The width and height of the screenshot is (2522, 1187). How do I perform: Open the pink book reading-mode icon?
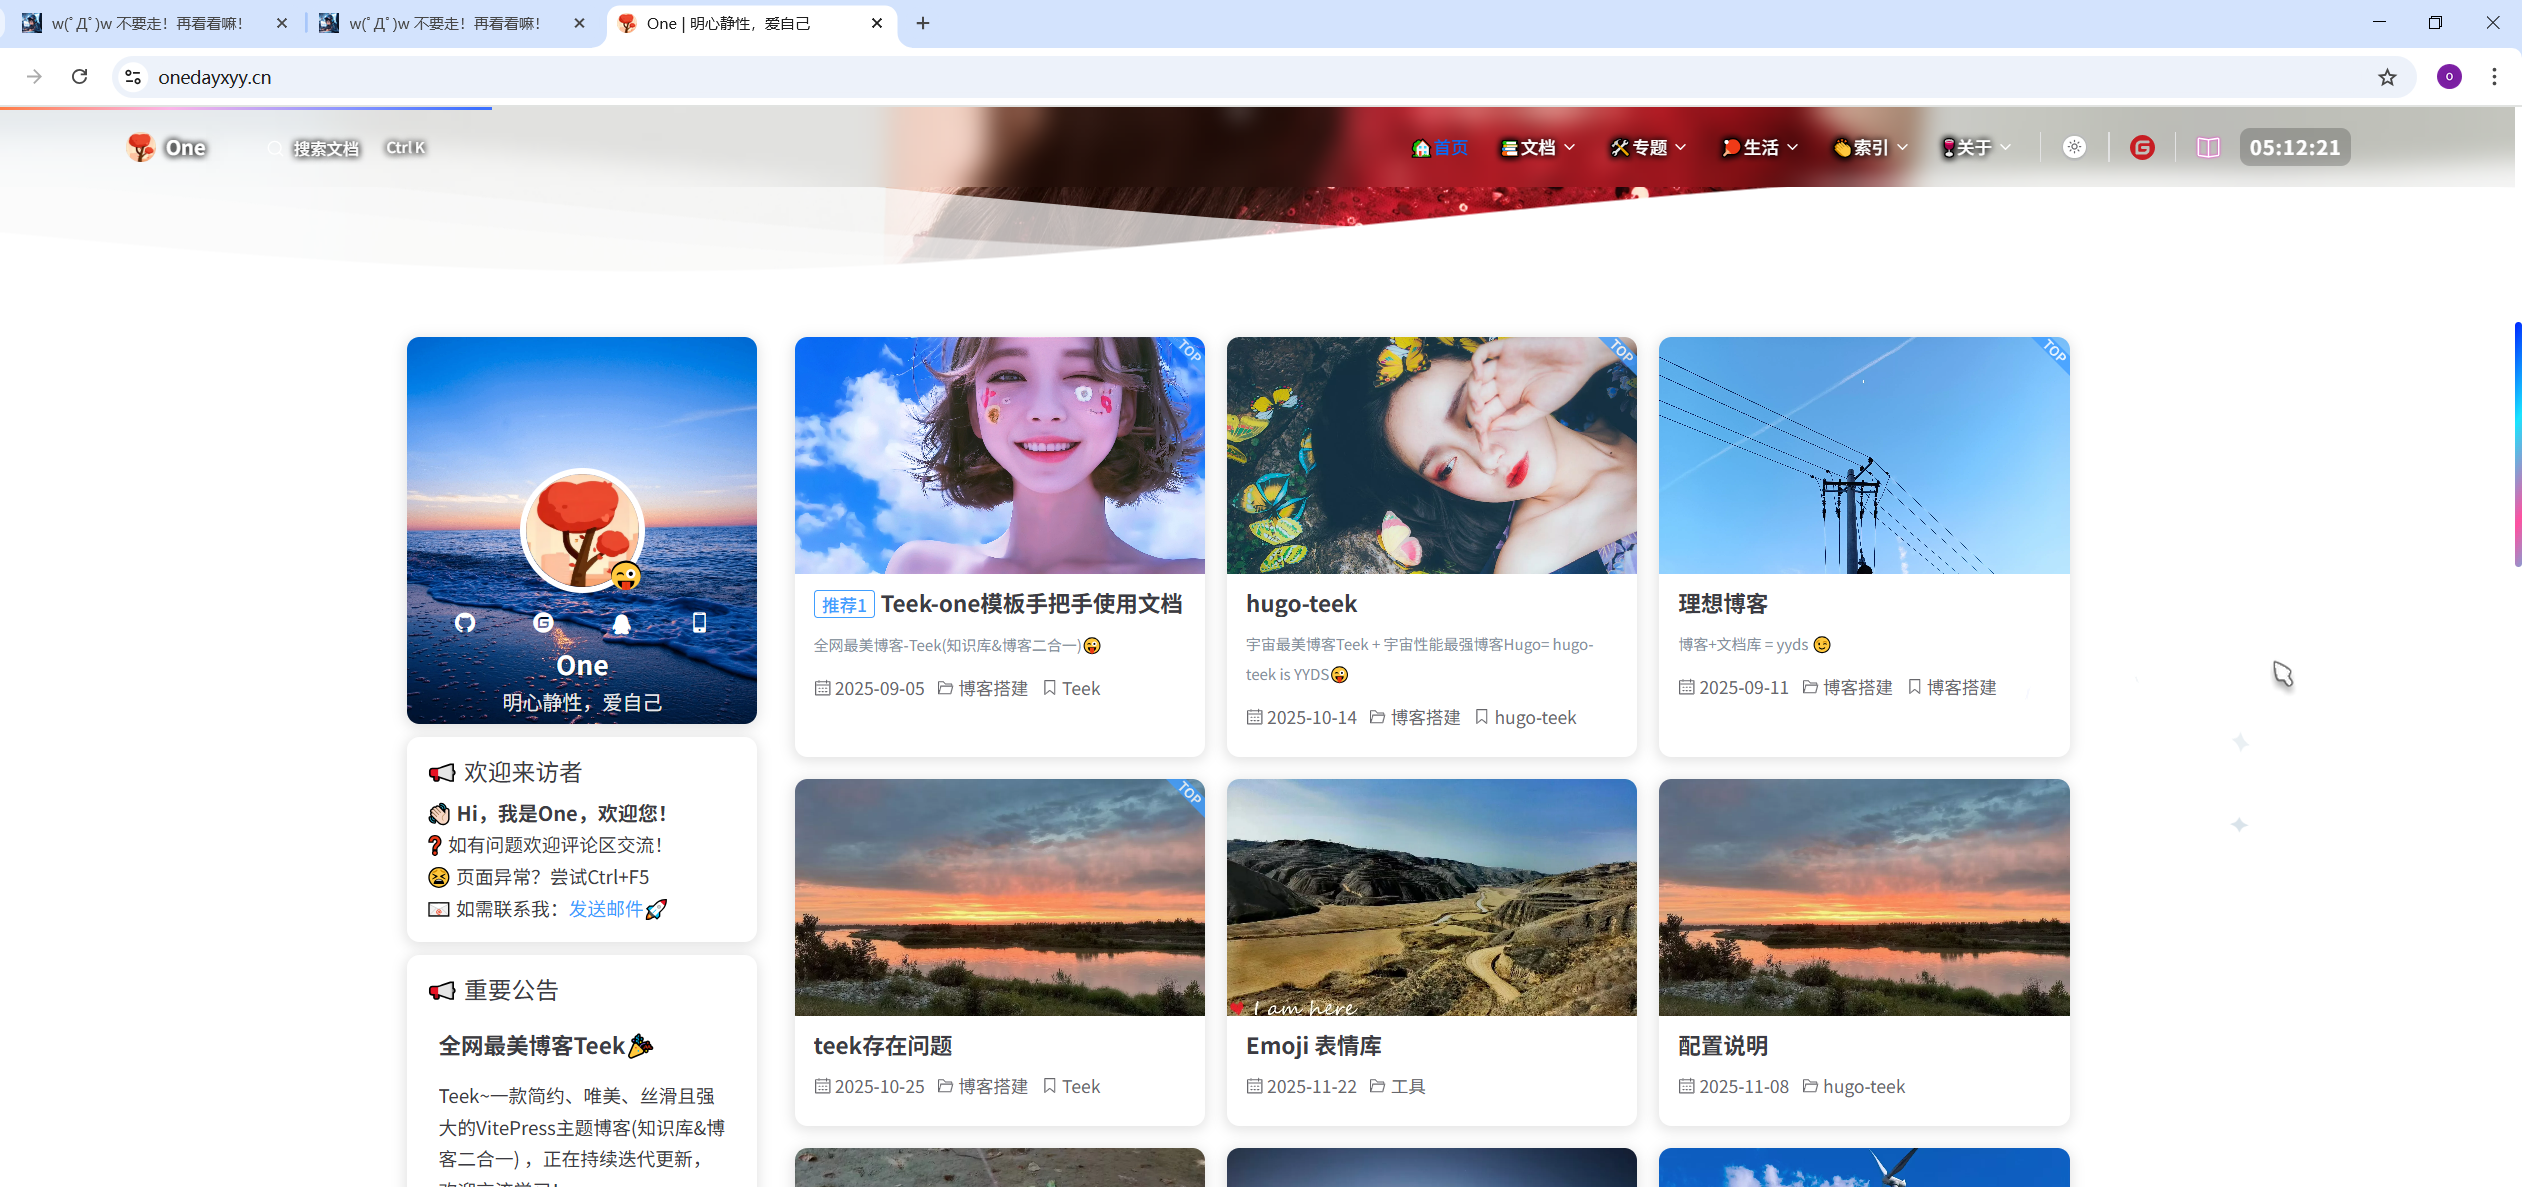click(x=2208, y=148)
